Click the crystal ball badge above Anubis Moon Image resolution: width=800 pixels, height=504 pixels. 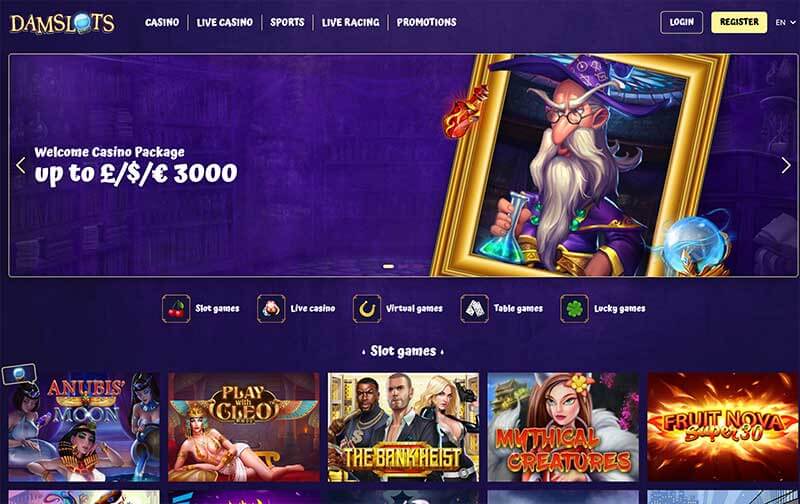(19, 373)
